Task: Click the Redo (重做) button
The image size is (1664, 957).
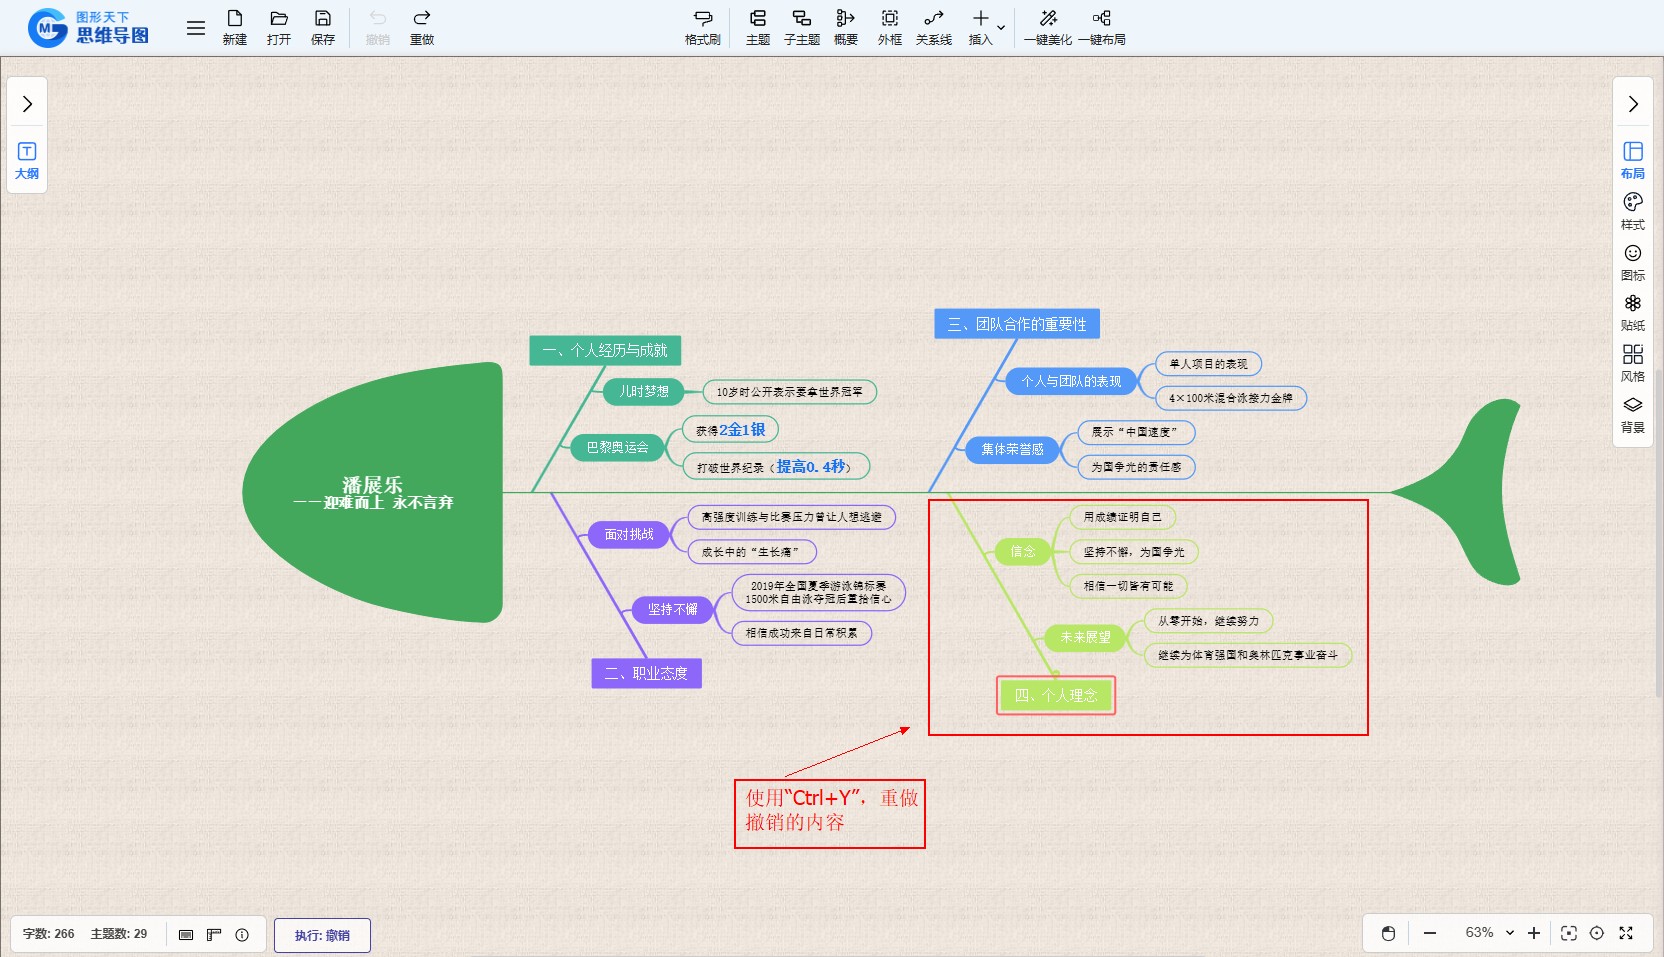Action: [421, 27]
